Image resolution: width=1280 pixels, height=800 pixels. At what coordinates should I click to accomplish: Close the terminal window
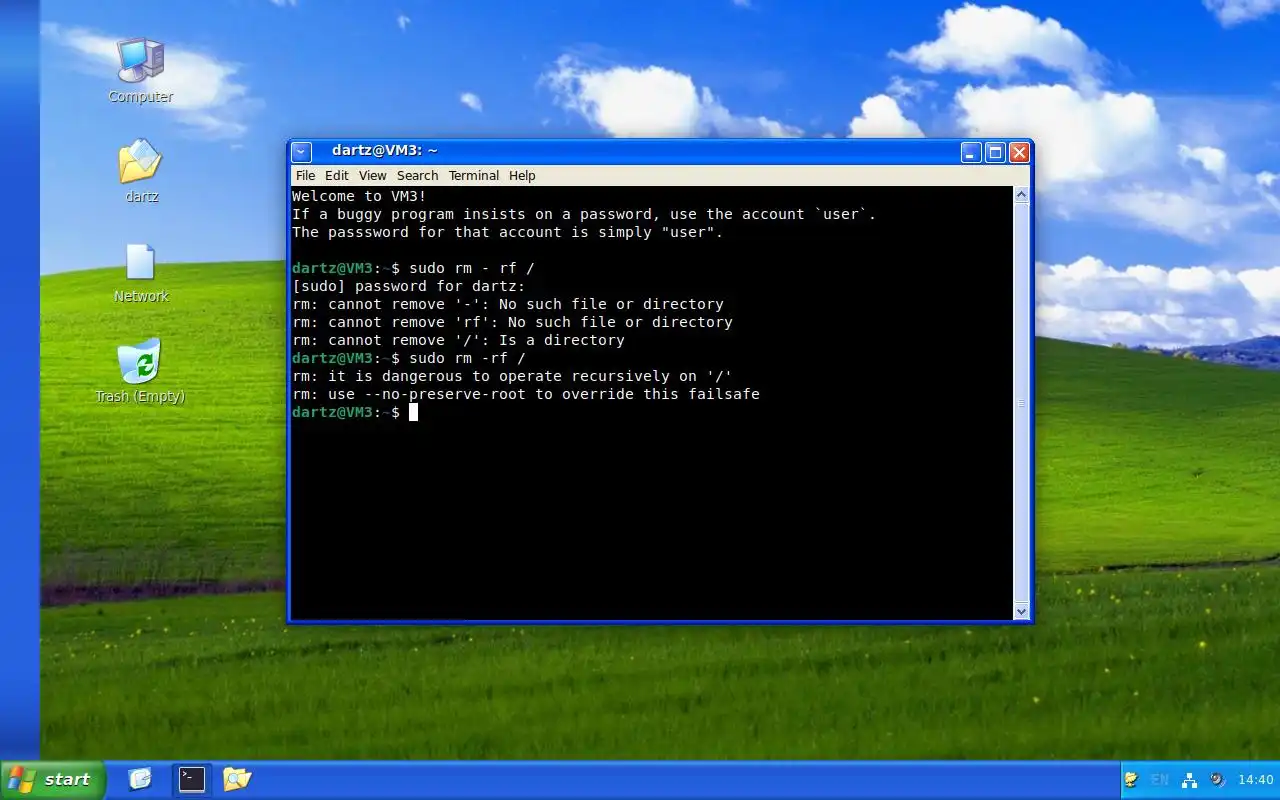(1019, 152)
